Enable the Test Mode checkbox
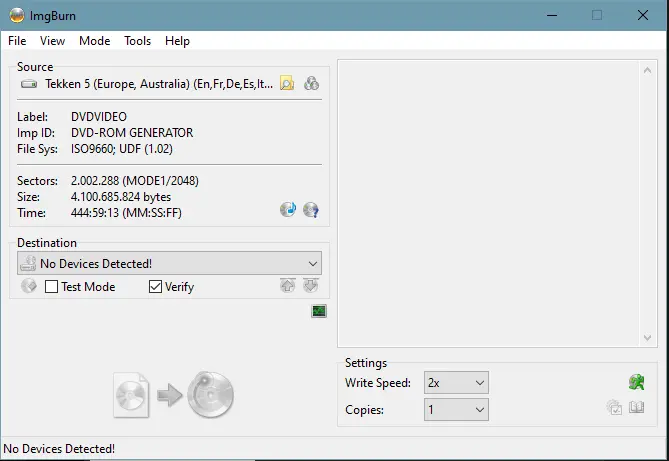This screenshot has width=669, height=461. 51,286
